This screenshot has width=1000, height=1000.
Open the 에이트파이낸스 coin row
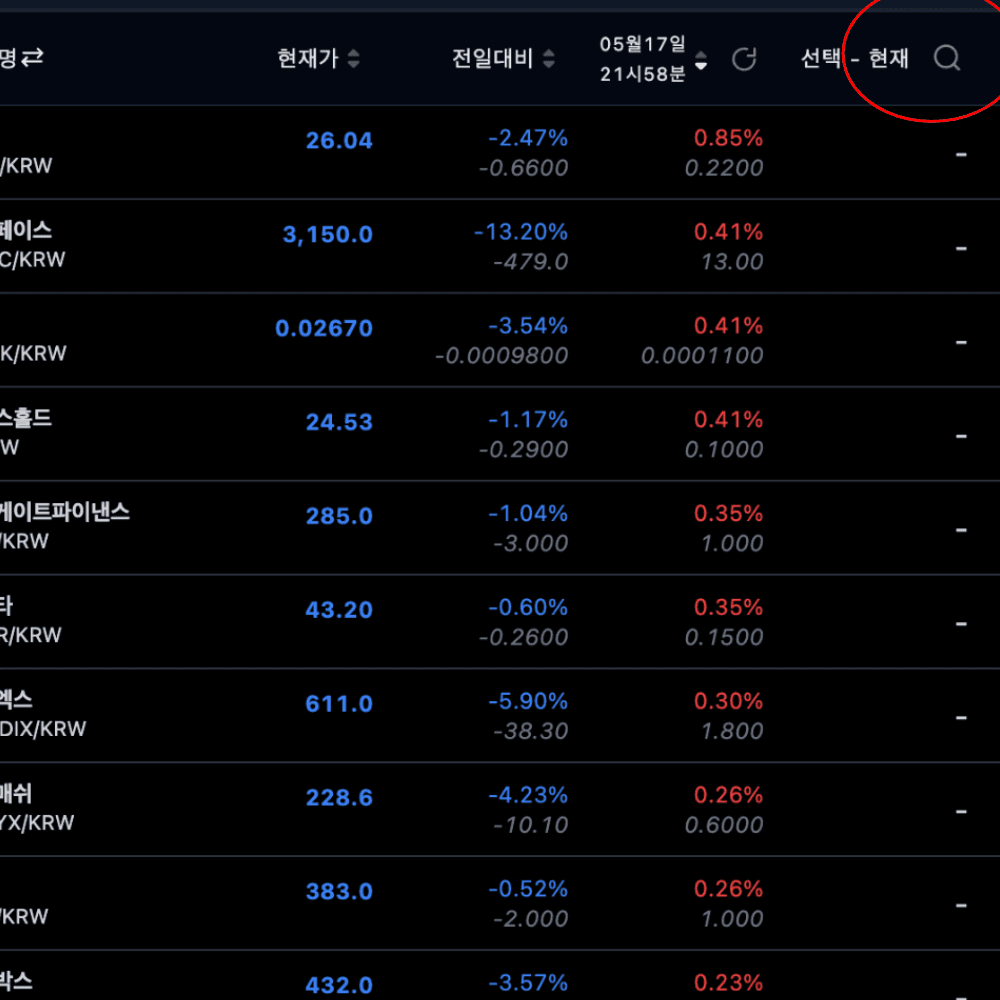pyautogui.click(x=65, y=512)
